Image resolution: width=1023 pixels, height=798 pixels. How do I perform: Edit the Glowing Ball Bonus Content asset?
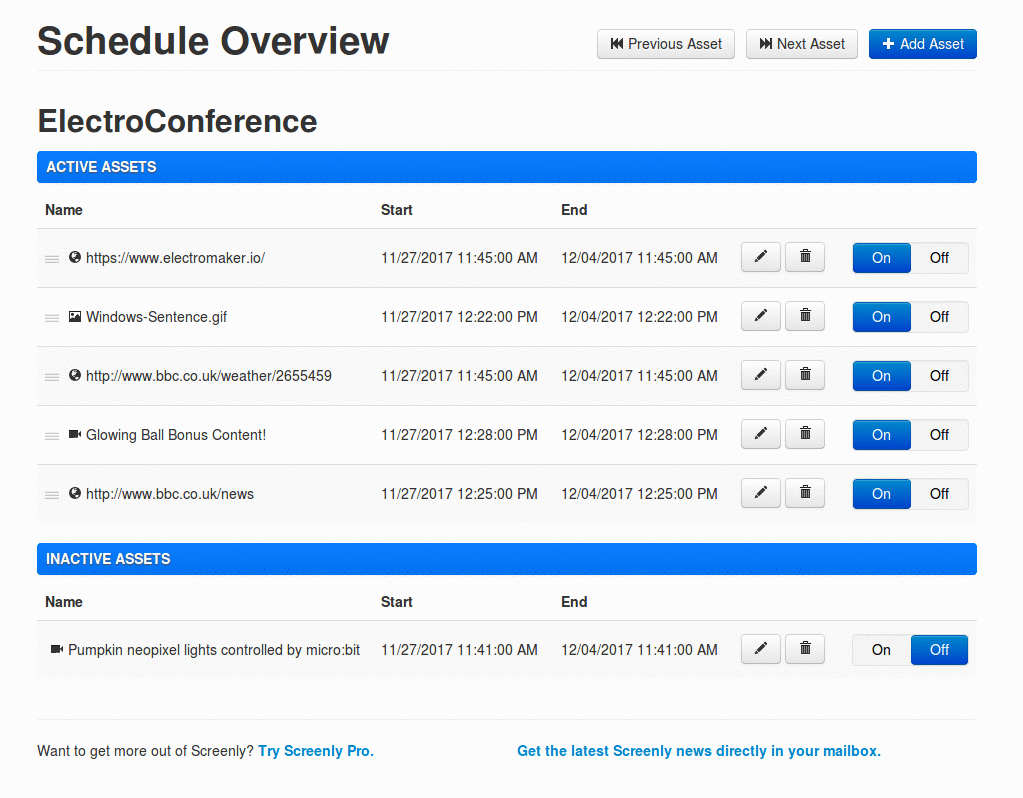760,435
